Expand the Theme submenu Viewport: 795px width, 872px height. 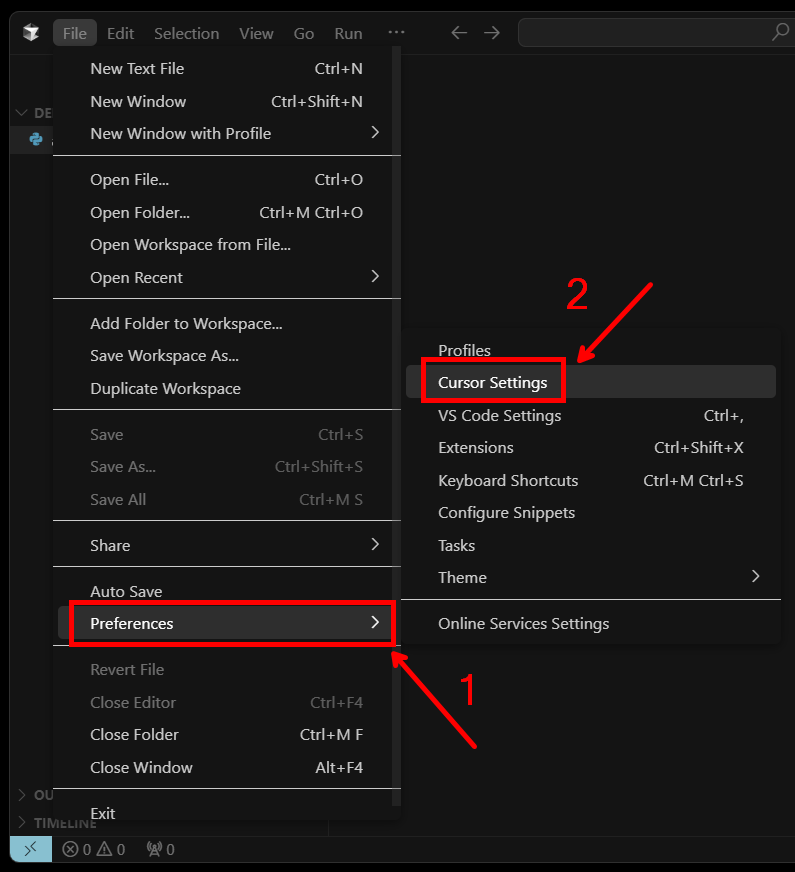590,577
